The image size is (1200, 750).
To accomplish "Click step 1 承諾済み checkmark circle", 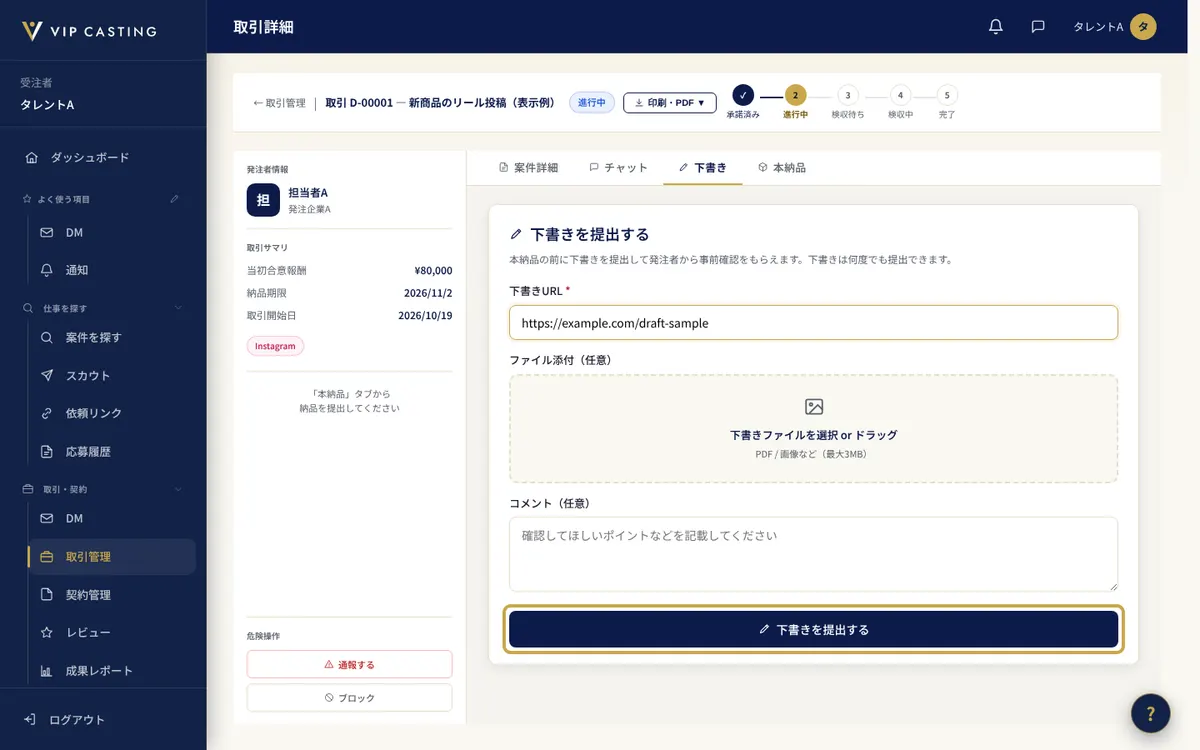I will (742, 95).
